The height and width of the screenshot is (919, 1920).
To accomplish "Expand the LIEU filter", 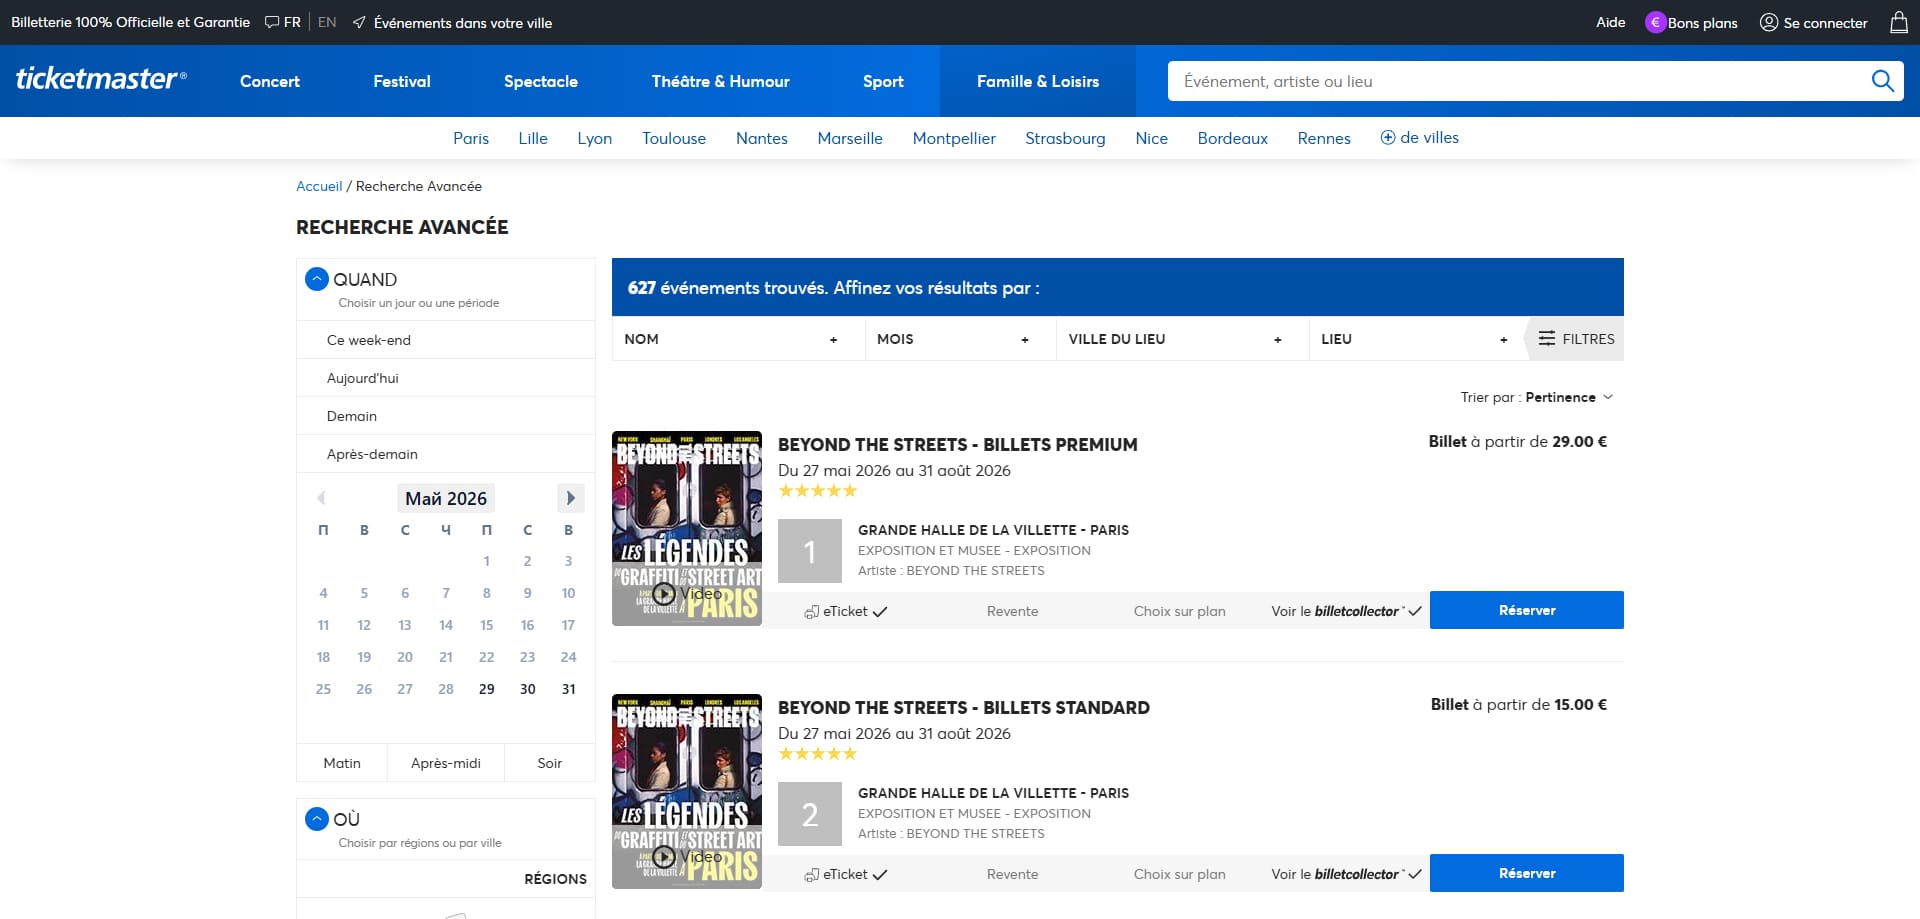I will click(x=1416, y=339).
